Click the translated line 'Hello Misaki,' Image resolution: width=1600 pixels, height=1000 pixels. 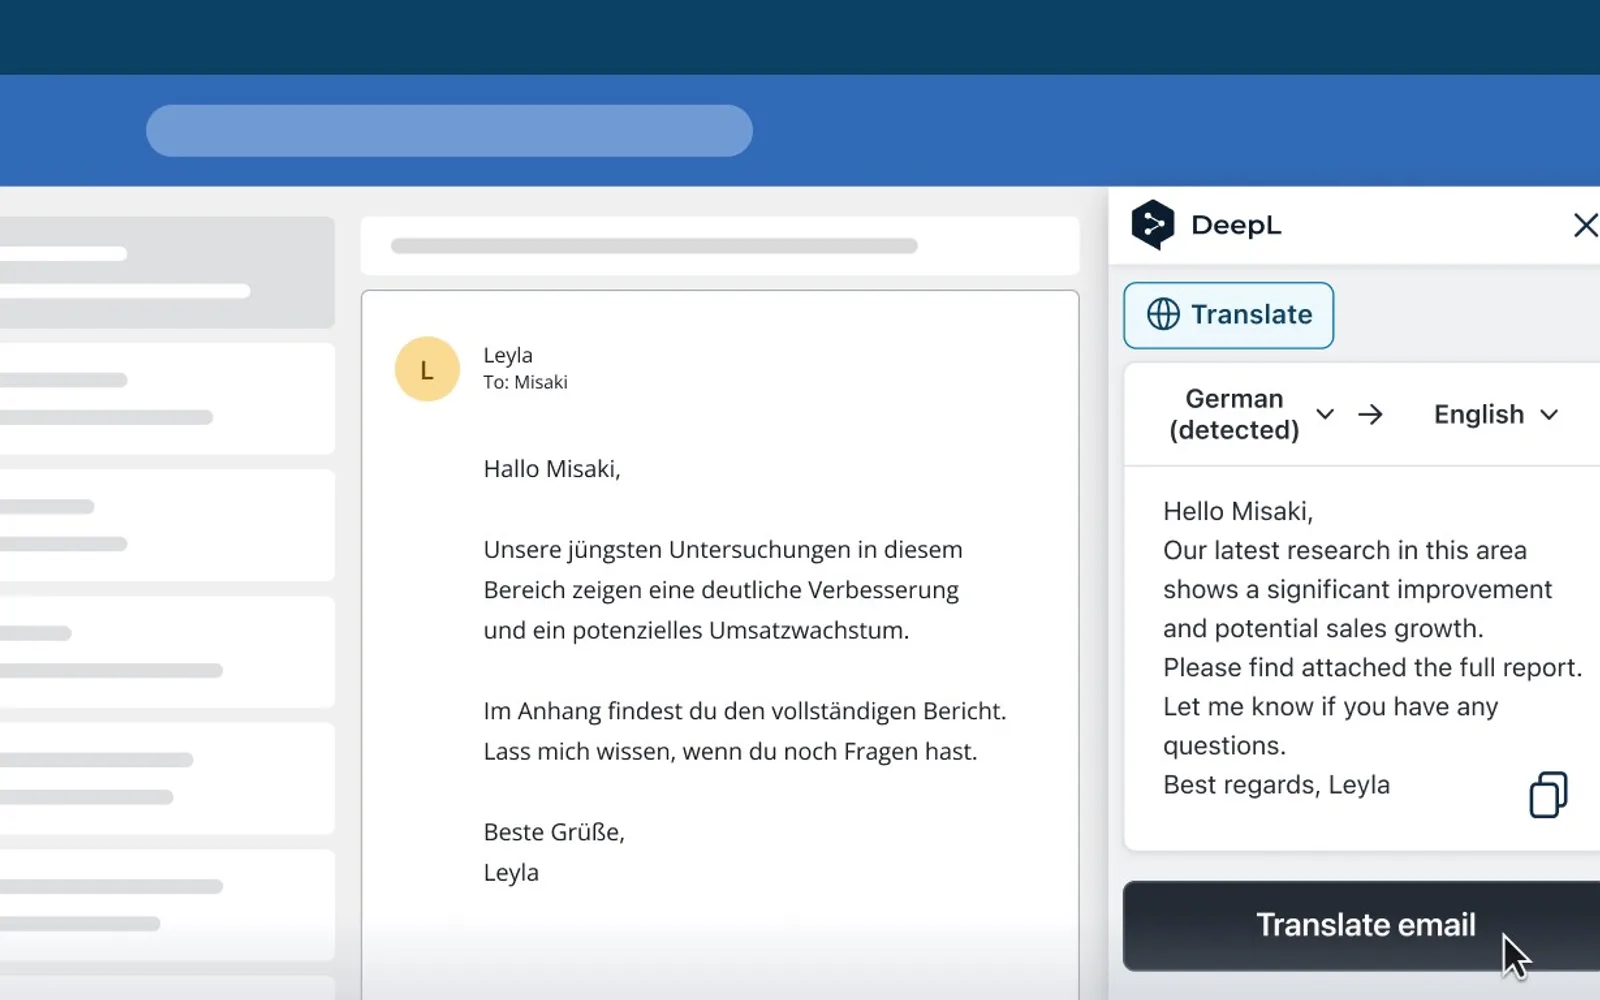(1238, 511)
